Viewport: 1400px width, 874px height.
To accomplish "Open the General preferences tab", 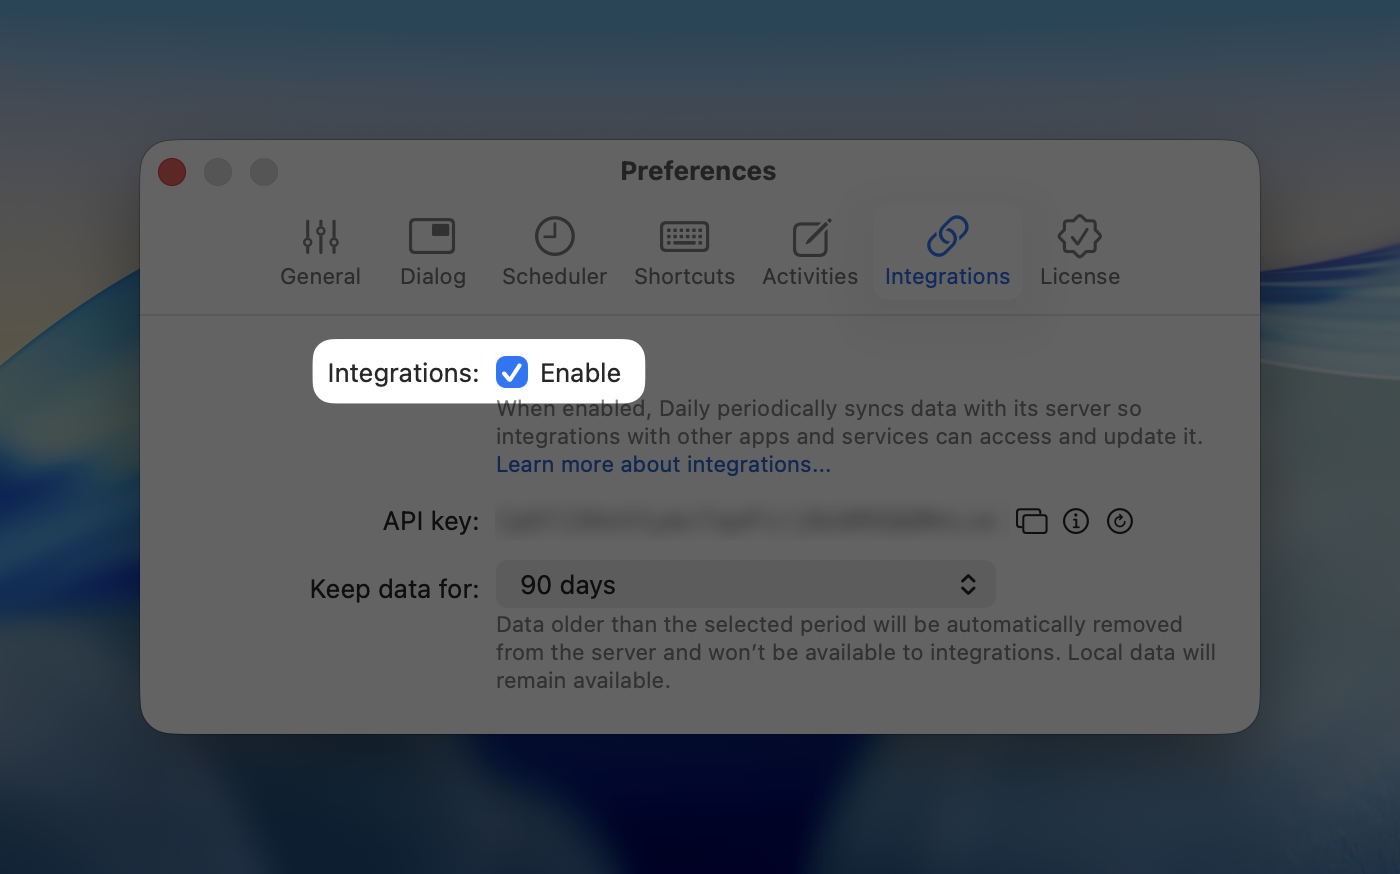I will point(320,252).
